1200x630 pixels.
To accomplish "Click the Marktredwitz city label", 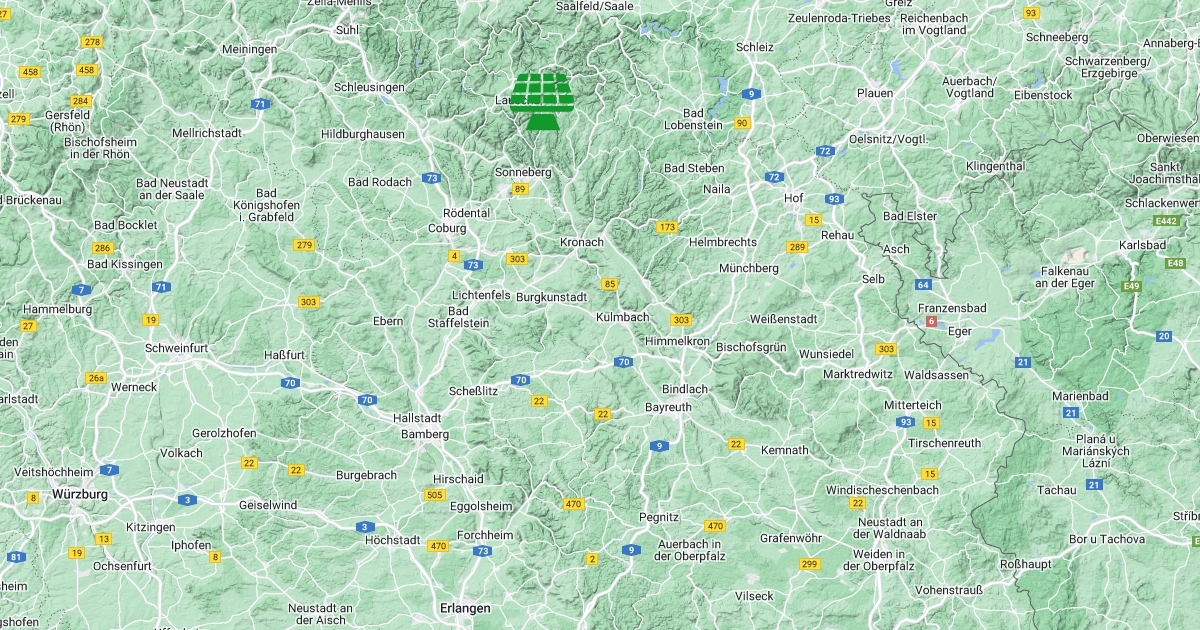I will 857,374.
